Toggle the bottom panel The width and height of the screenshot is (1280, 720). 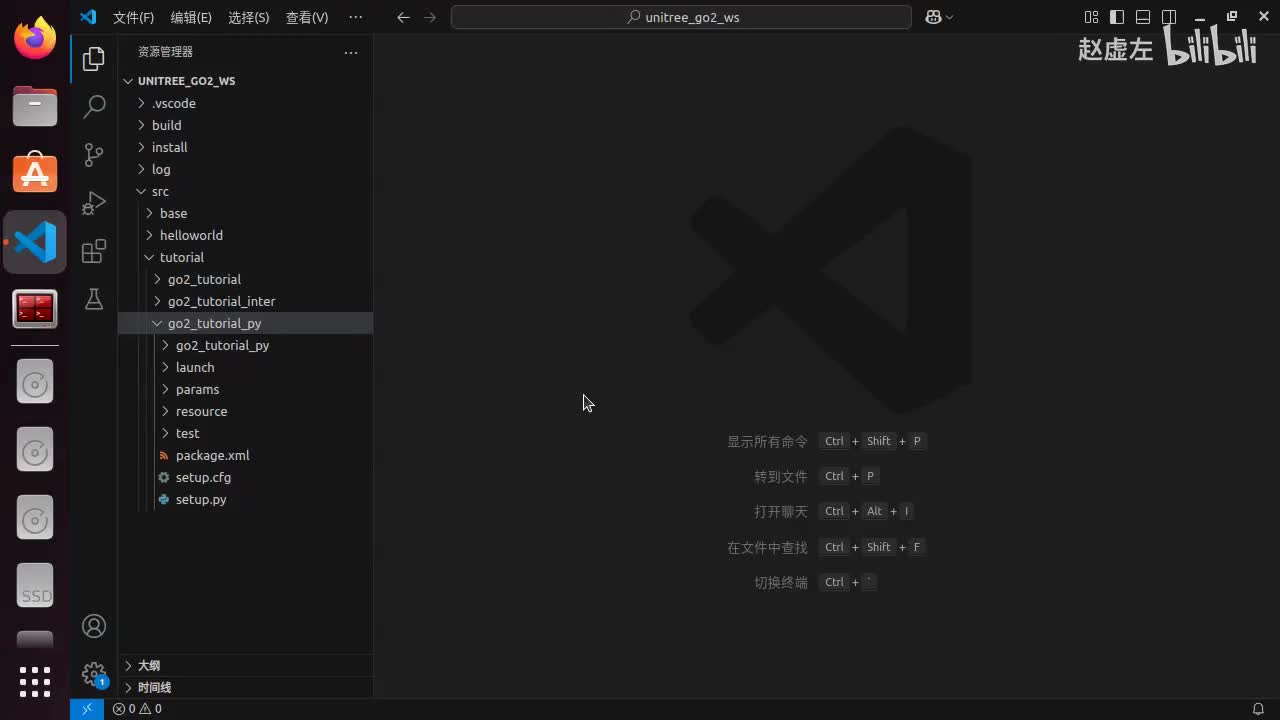click(x=1143, y=17)
